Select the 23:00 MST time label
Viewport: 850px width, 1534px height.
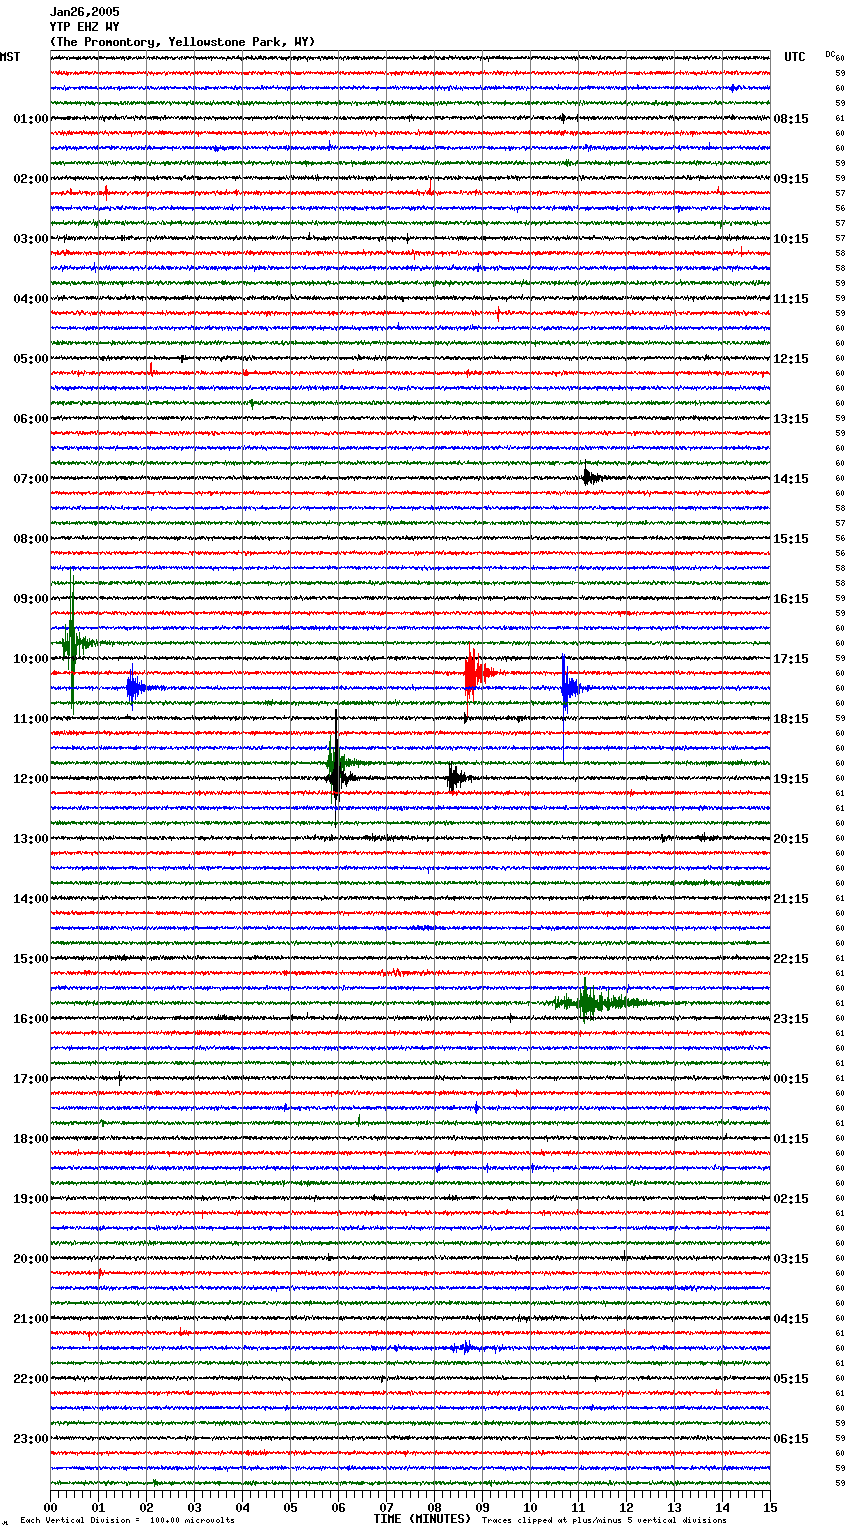[31, 1439]
